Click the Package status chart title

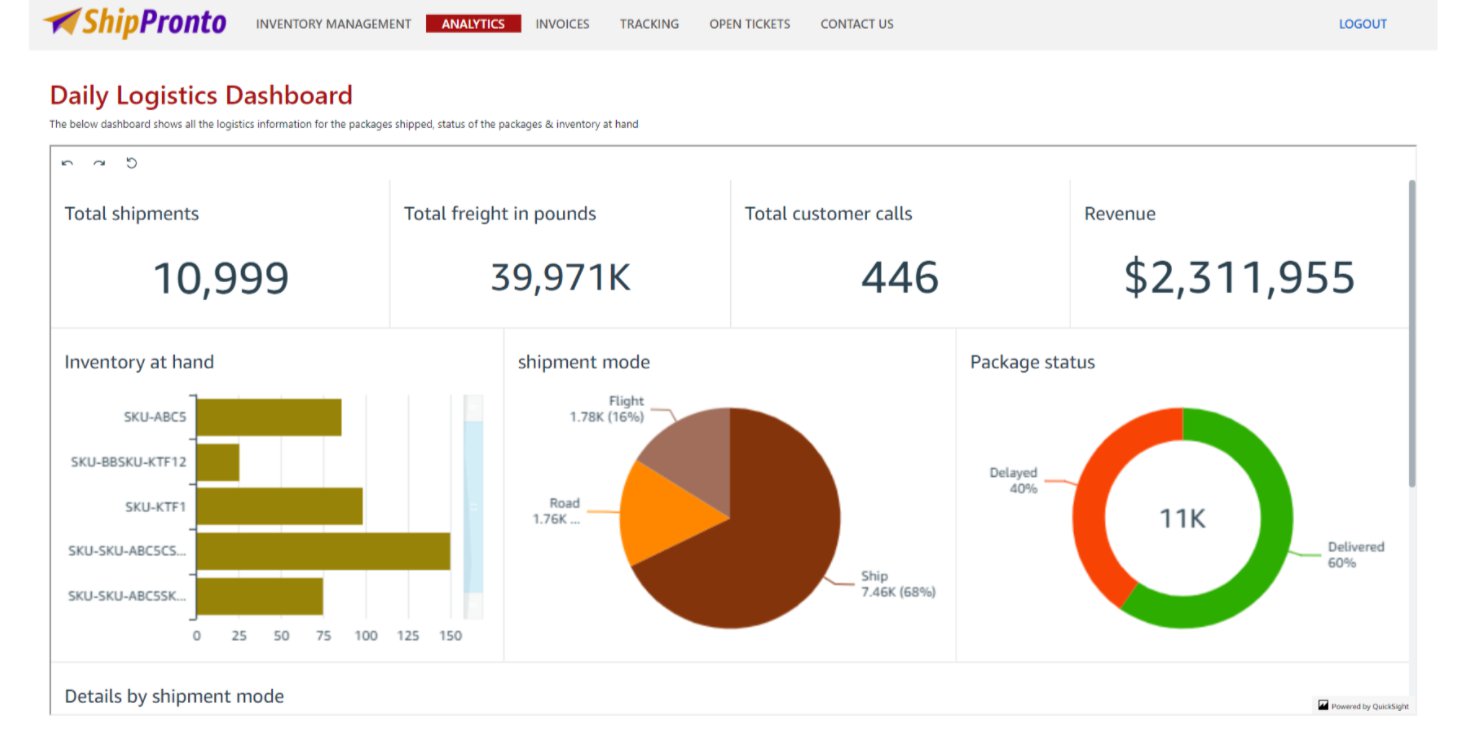click(x=1032, y=362)
